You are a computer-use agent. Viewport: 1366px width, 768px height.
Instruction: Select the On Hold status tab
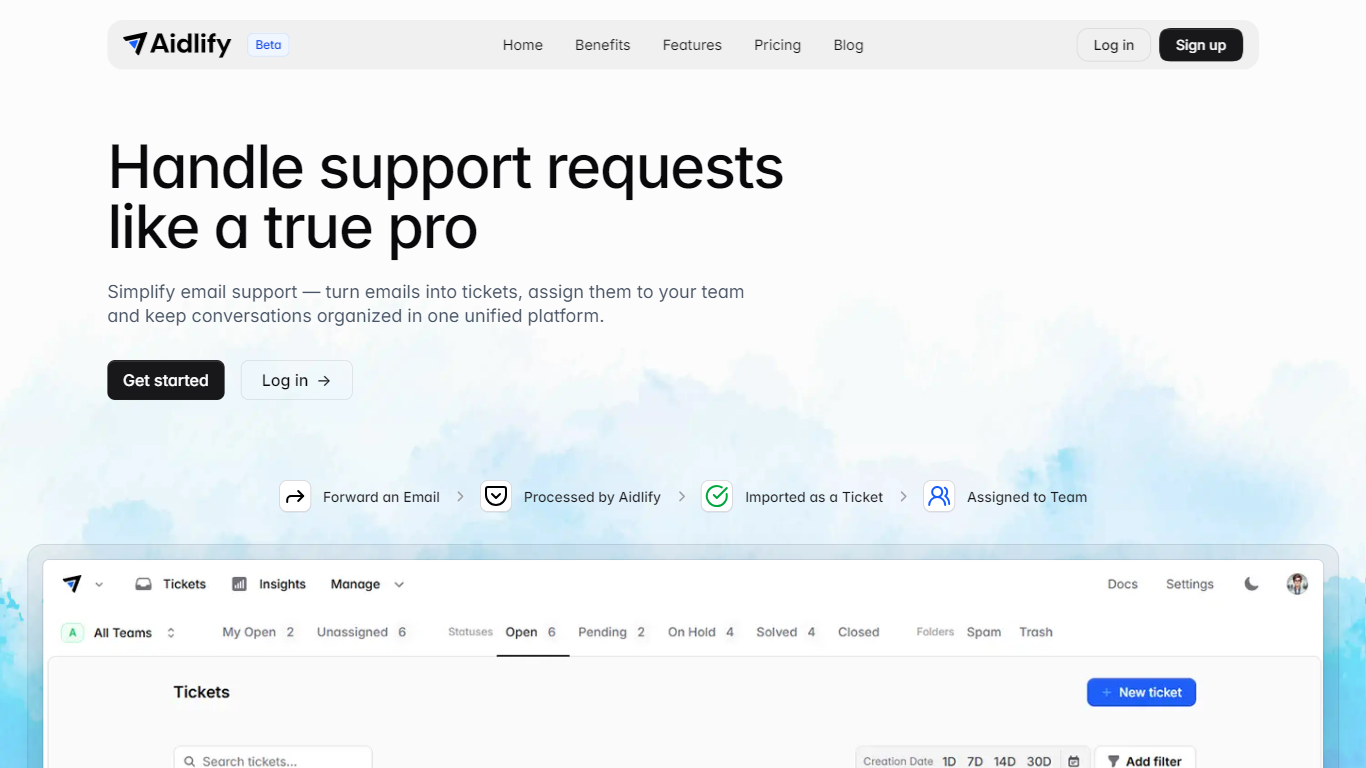click(701, 632)
